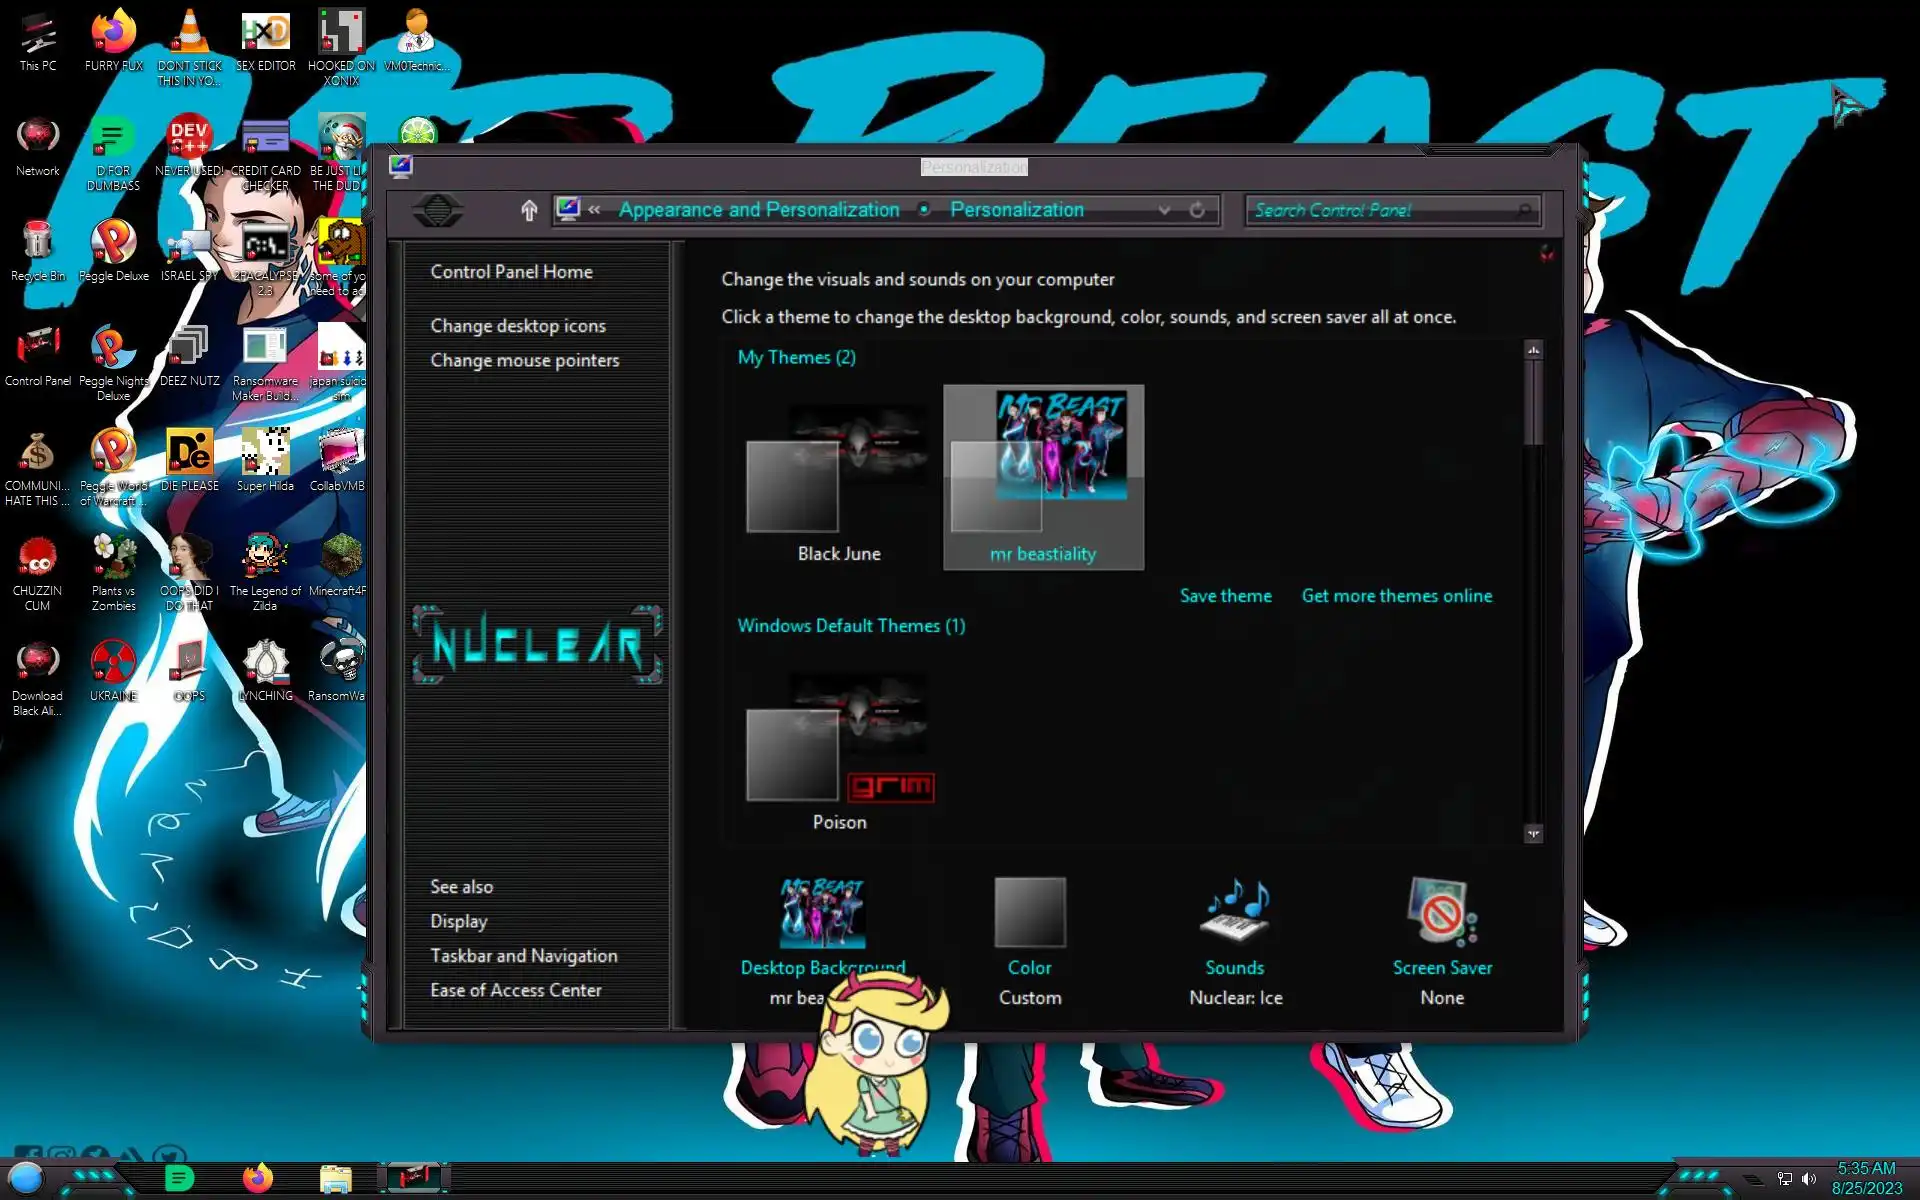Click the refresh icon in address bar
The width and height of the screenshot is (1920, 1200).
point(1197,210)
